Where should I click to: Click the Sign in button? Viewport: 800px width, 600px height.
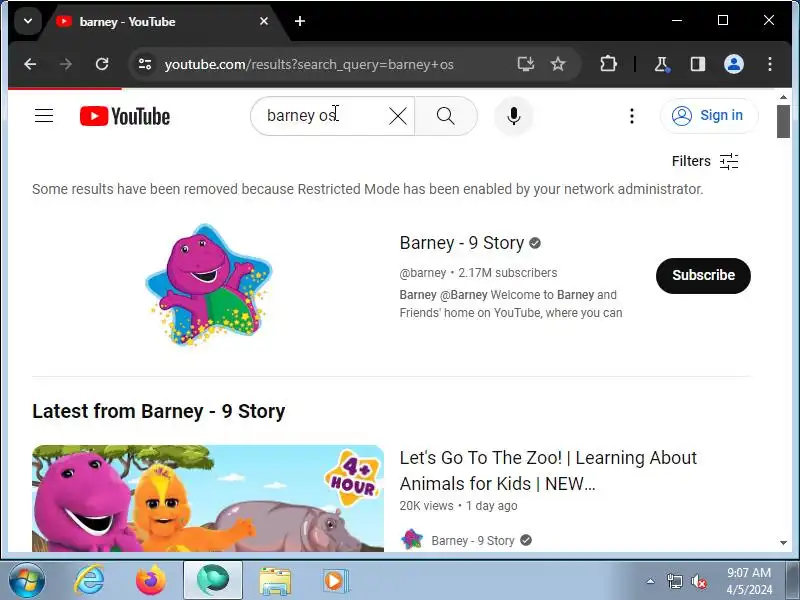tap(709, 116)
